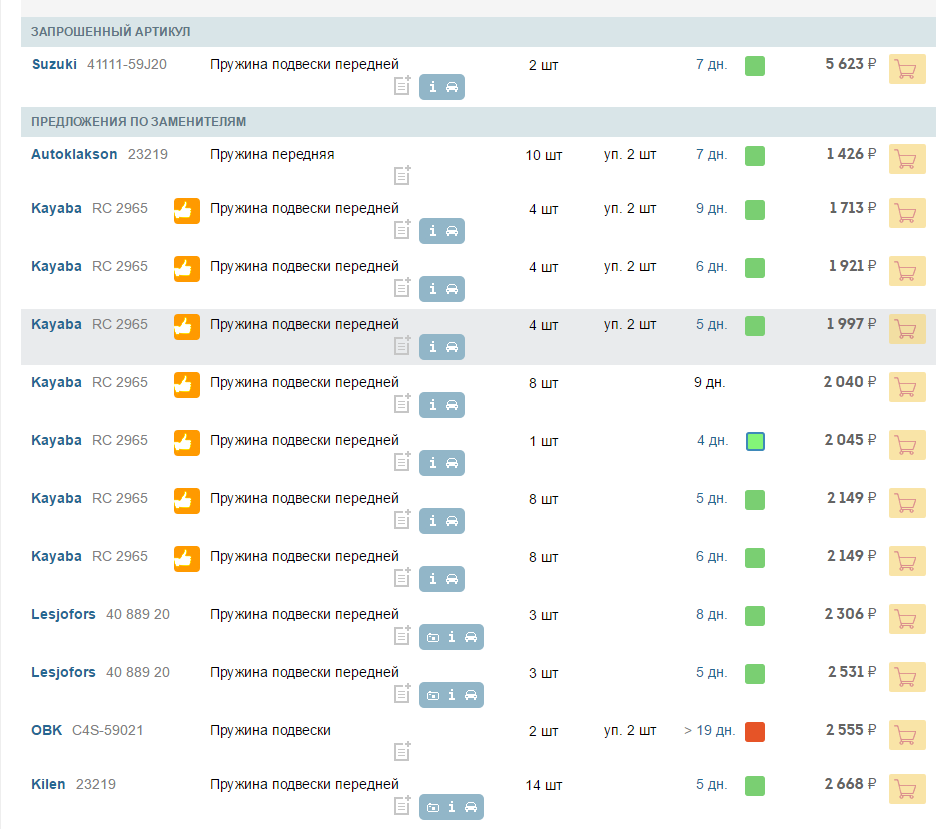
Task: Click cart icon for Kilen 23219
Action: [x=906, y=790]
